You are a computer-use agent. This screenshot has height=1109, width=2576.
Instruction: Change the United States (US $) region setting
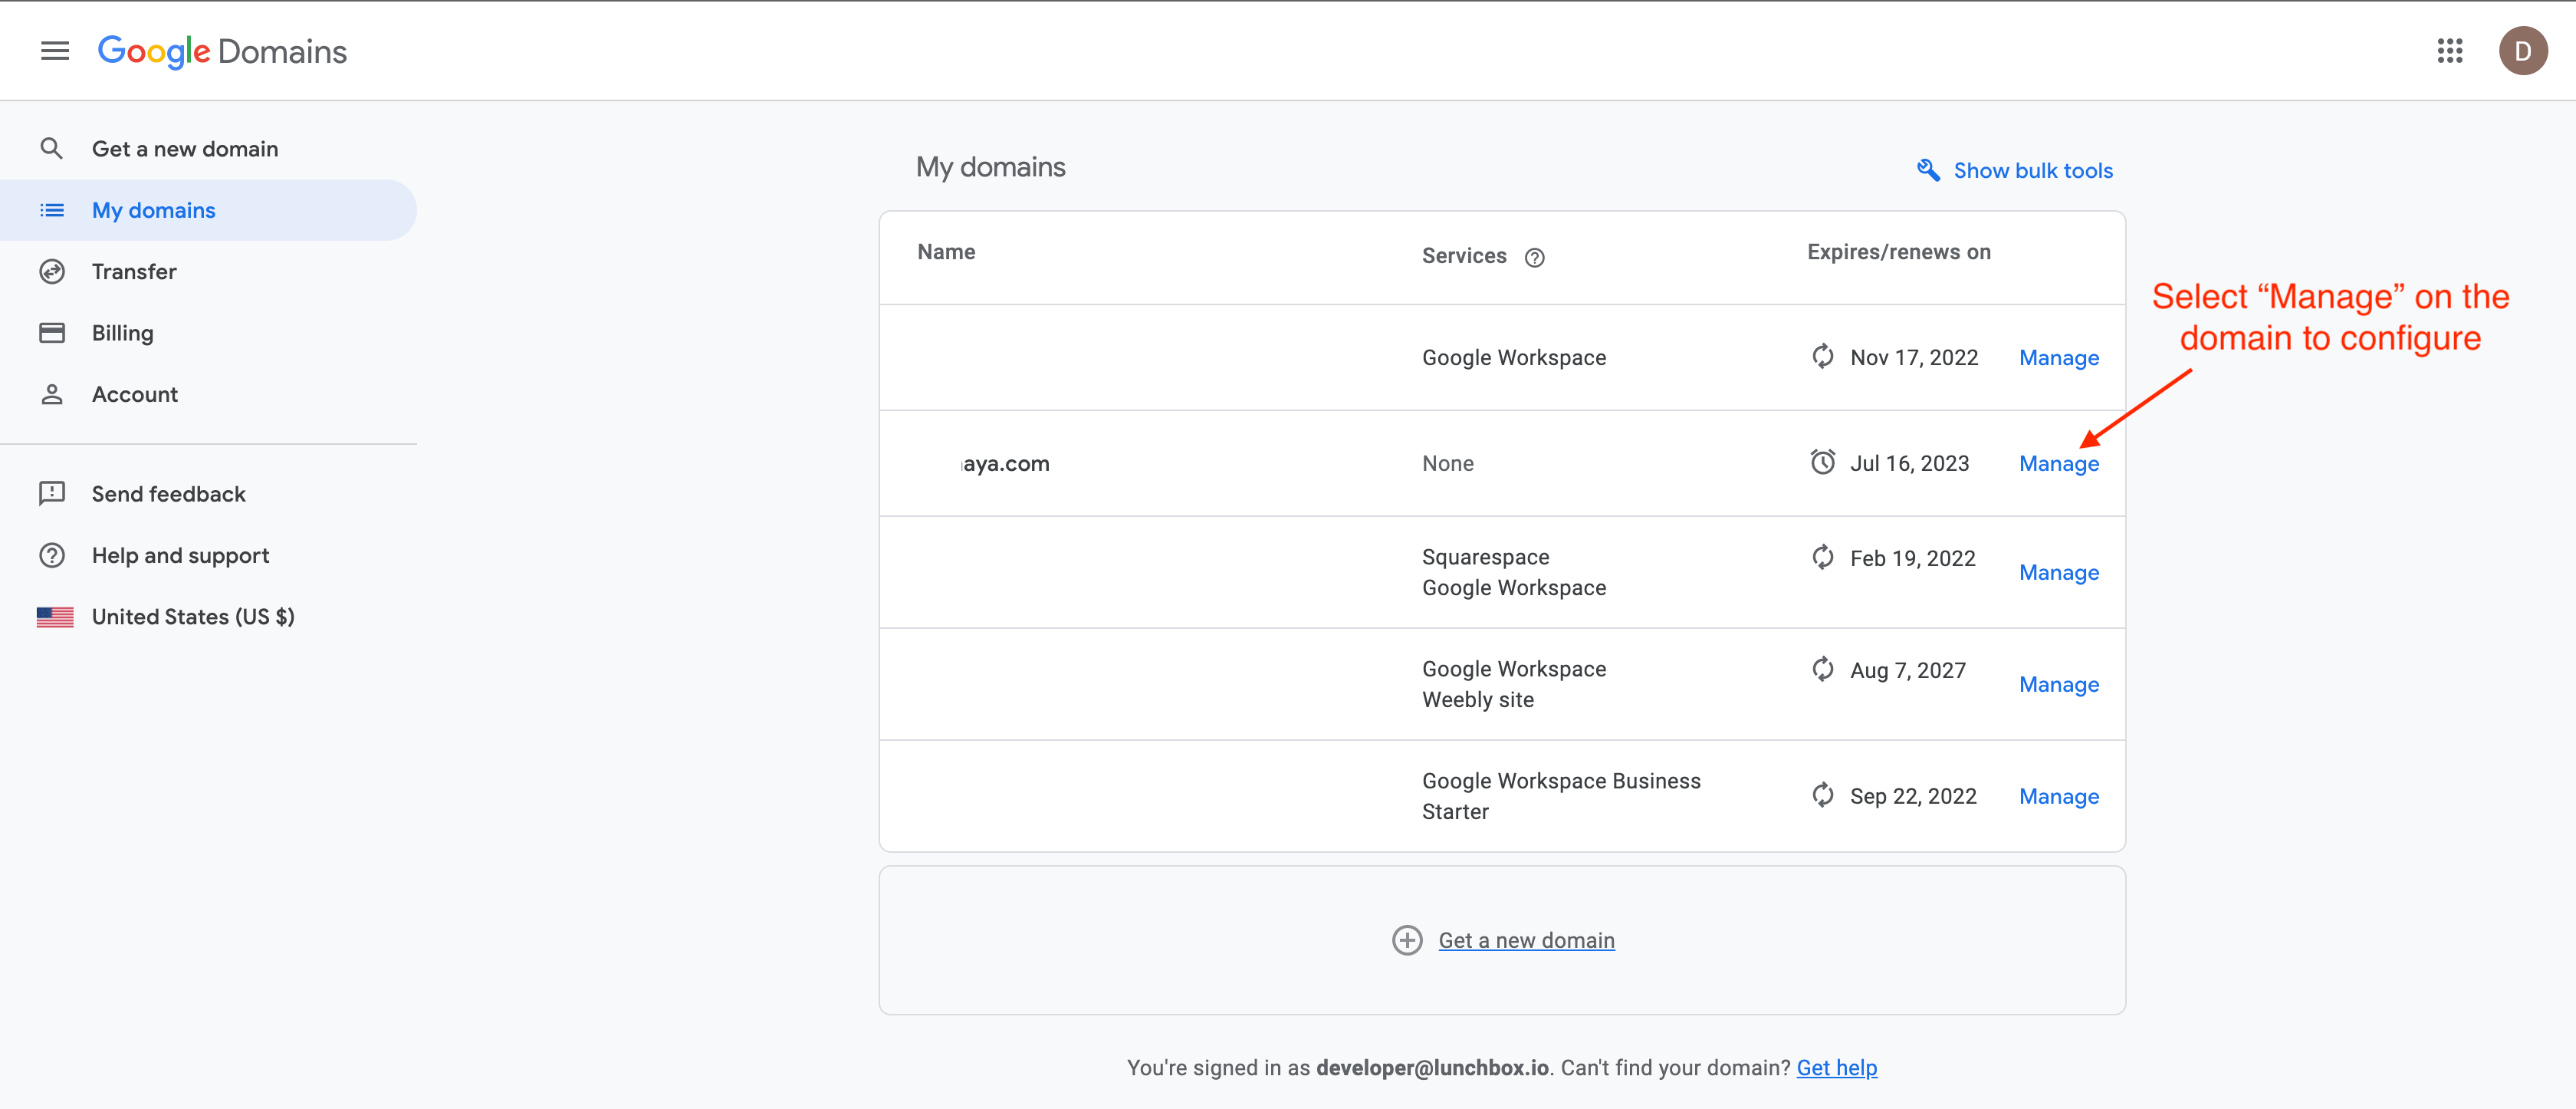tap(208, 617)
